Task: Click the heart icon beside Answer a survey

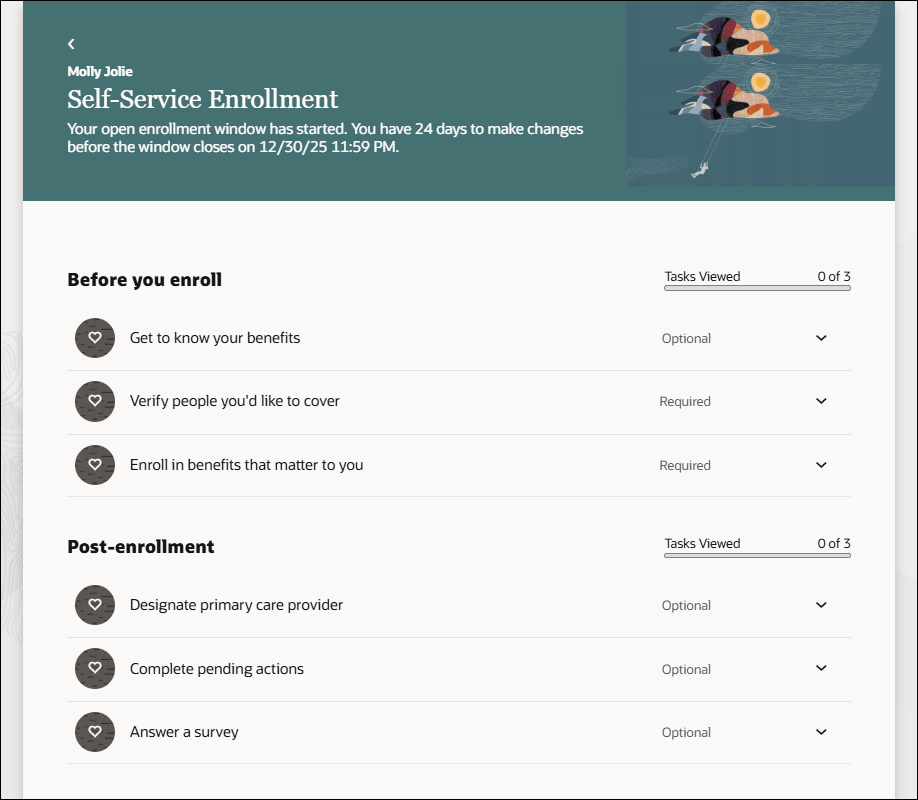Action: point(95,732)
